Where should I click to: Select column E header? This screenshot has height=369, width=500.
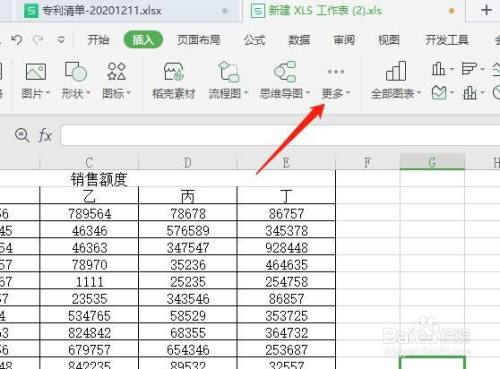(286, 162)
